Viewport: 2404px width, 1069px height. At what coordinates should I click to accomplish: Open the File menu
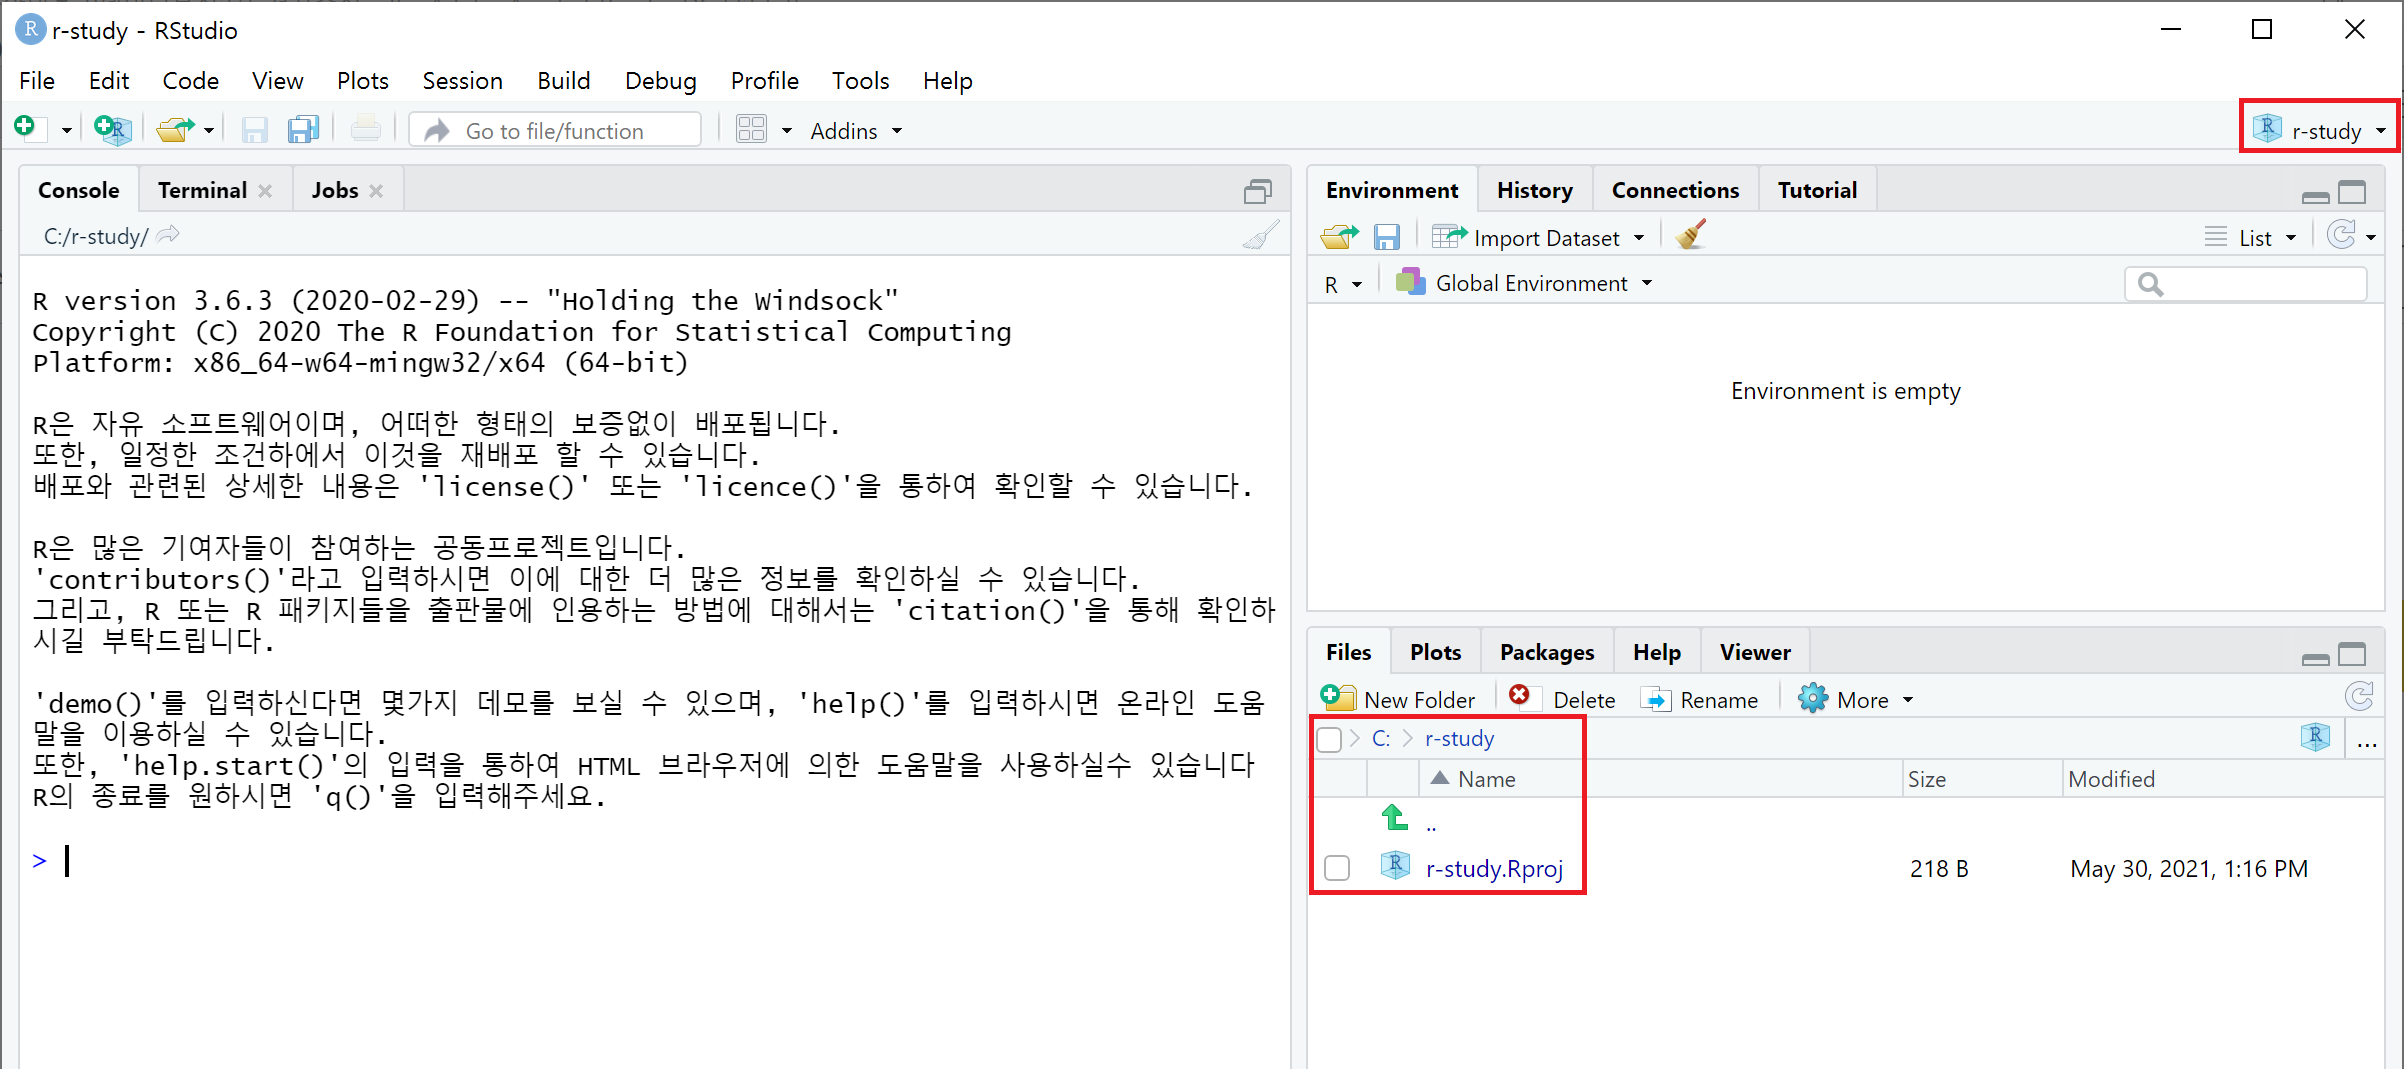[37, 81]
